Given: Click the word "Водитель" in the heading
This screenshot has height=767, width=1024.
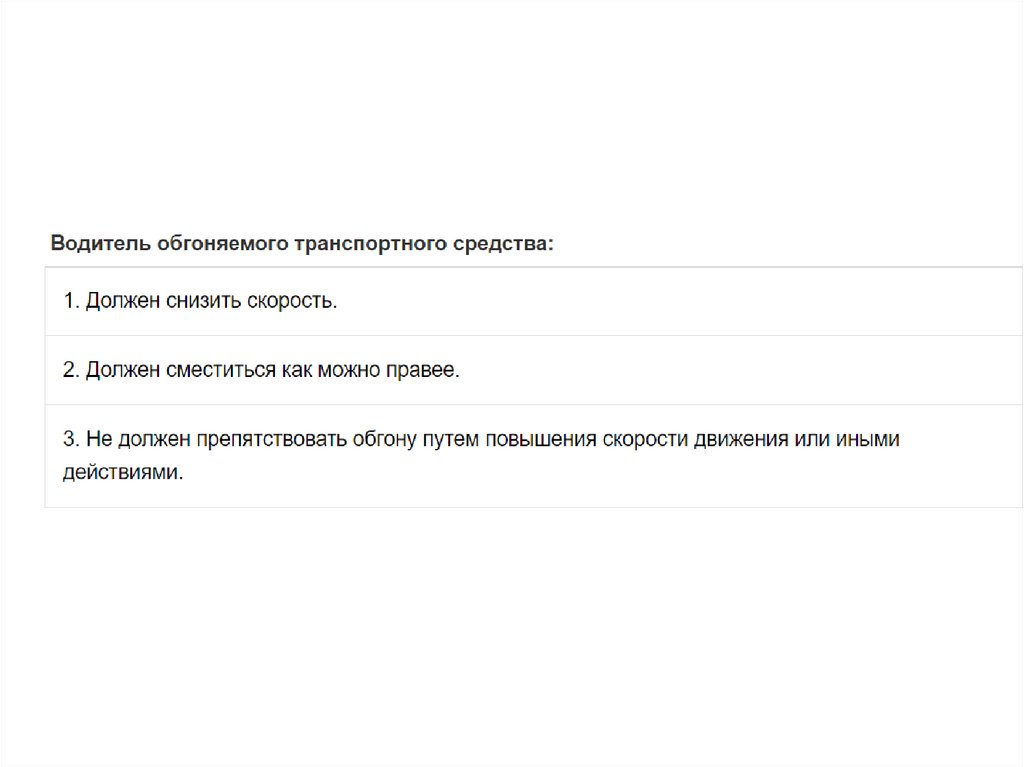Looking at the screenshot, I should coord(100,243).
